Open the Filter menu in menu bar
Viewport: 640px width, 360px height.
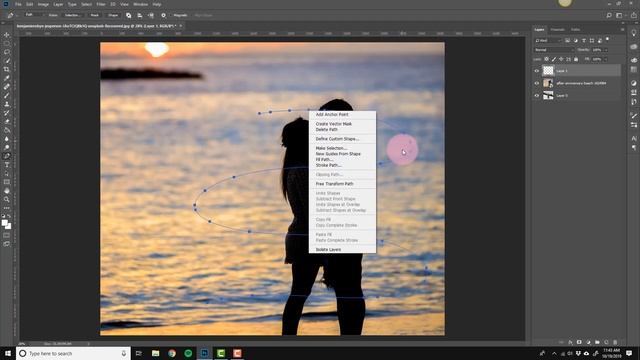(101, 4)
